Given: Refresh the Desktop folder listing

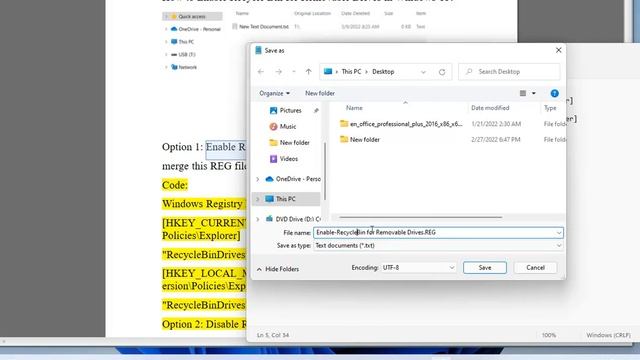Looking at the screenshot, I should point(442,72).
